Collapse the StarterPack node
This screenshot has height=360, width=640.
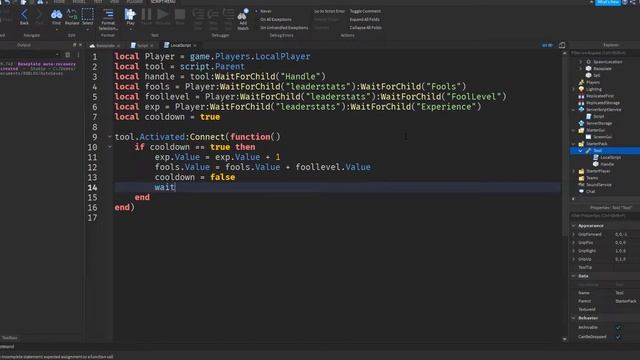[x=574, y=144]
